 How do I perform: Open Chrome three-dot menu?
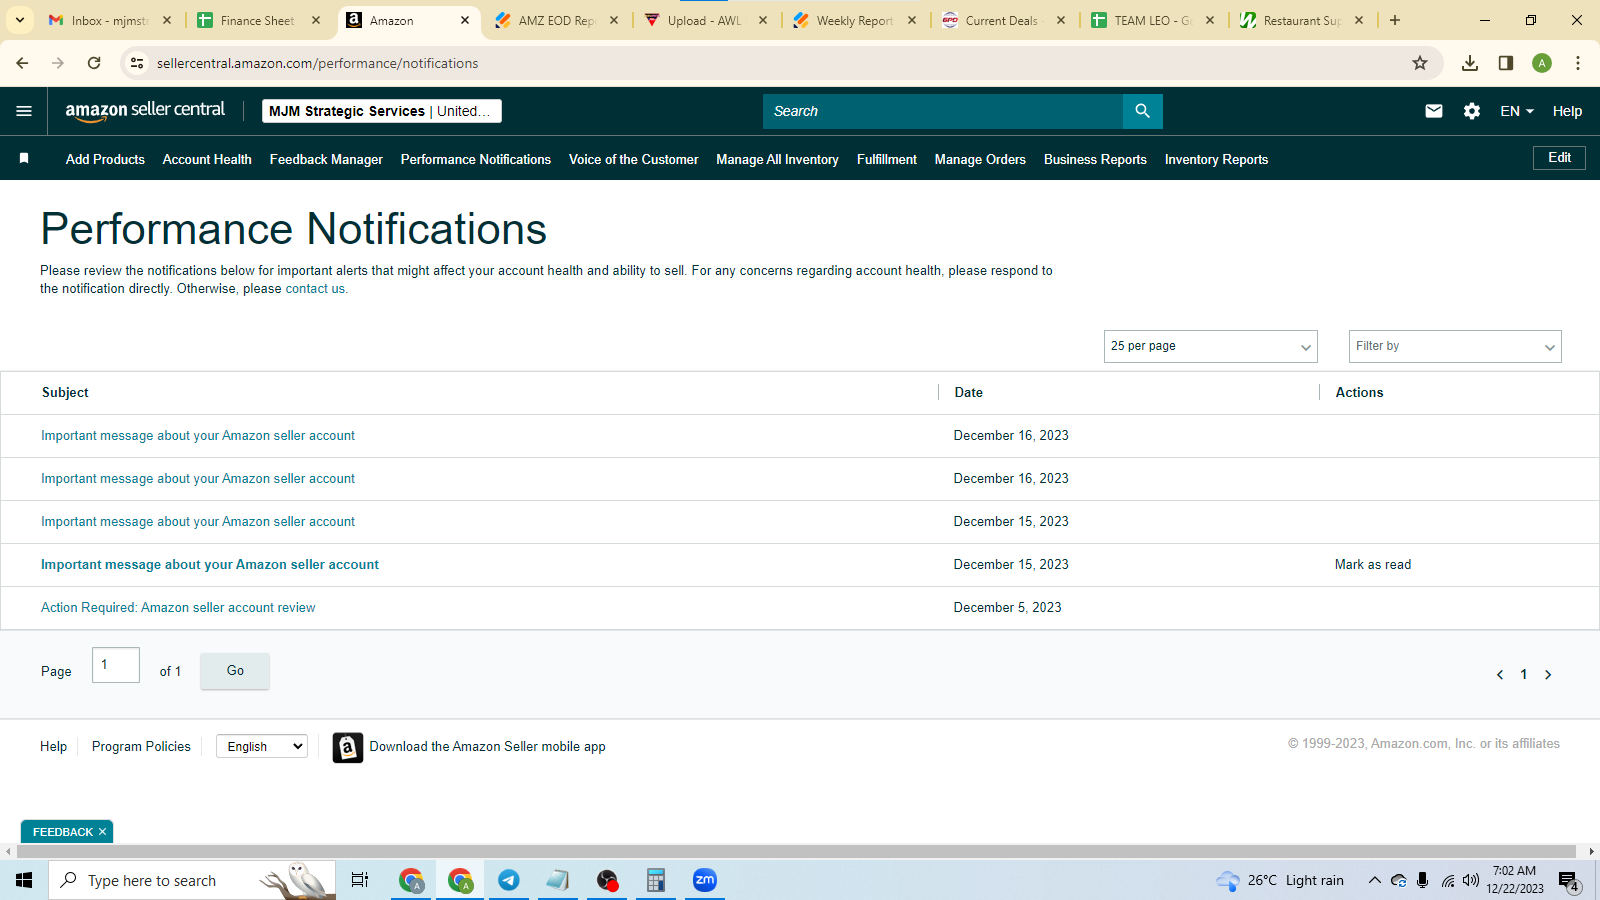click(x=1577, y=63)
